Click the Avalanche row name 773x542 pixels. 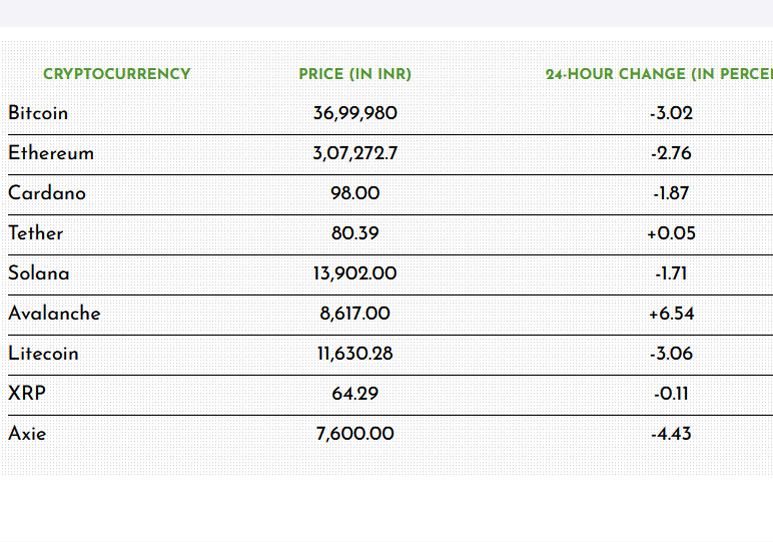coord(54,313)
